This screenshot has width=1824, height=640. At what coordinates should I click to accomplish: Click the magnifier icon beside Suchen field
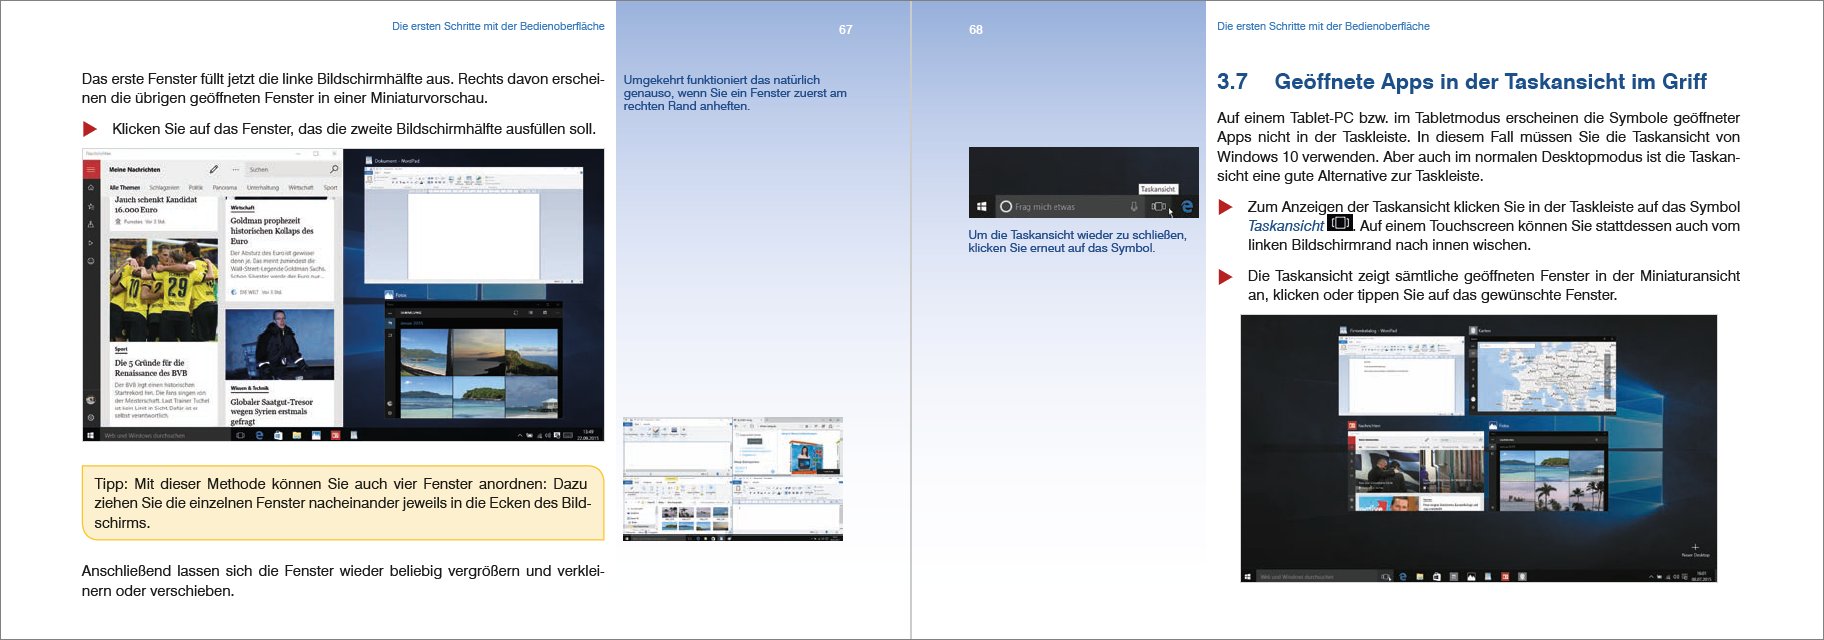tap(334, 169)
